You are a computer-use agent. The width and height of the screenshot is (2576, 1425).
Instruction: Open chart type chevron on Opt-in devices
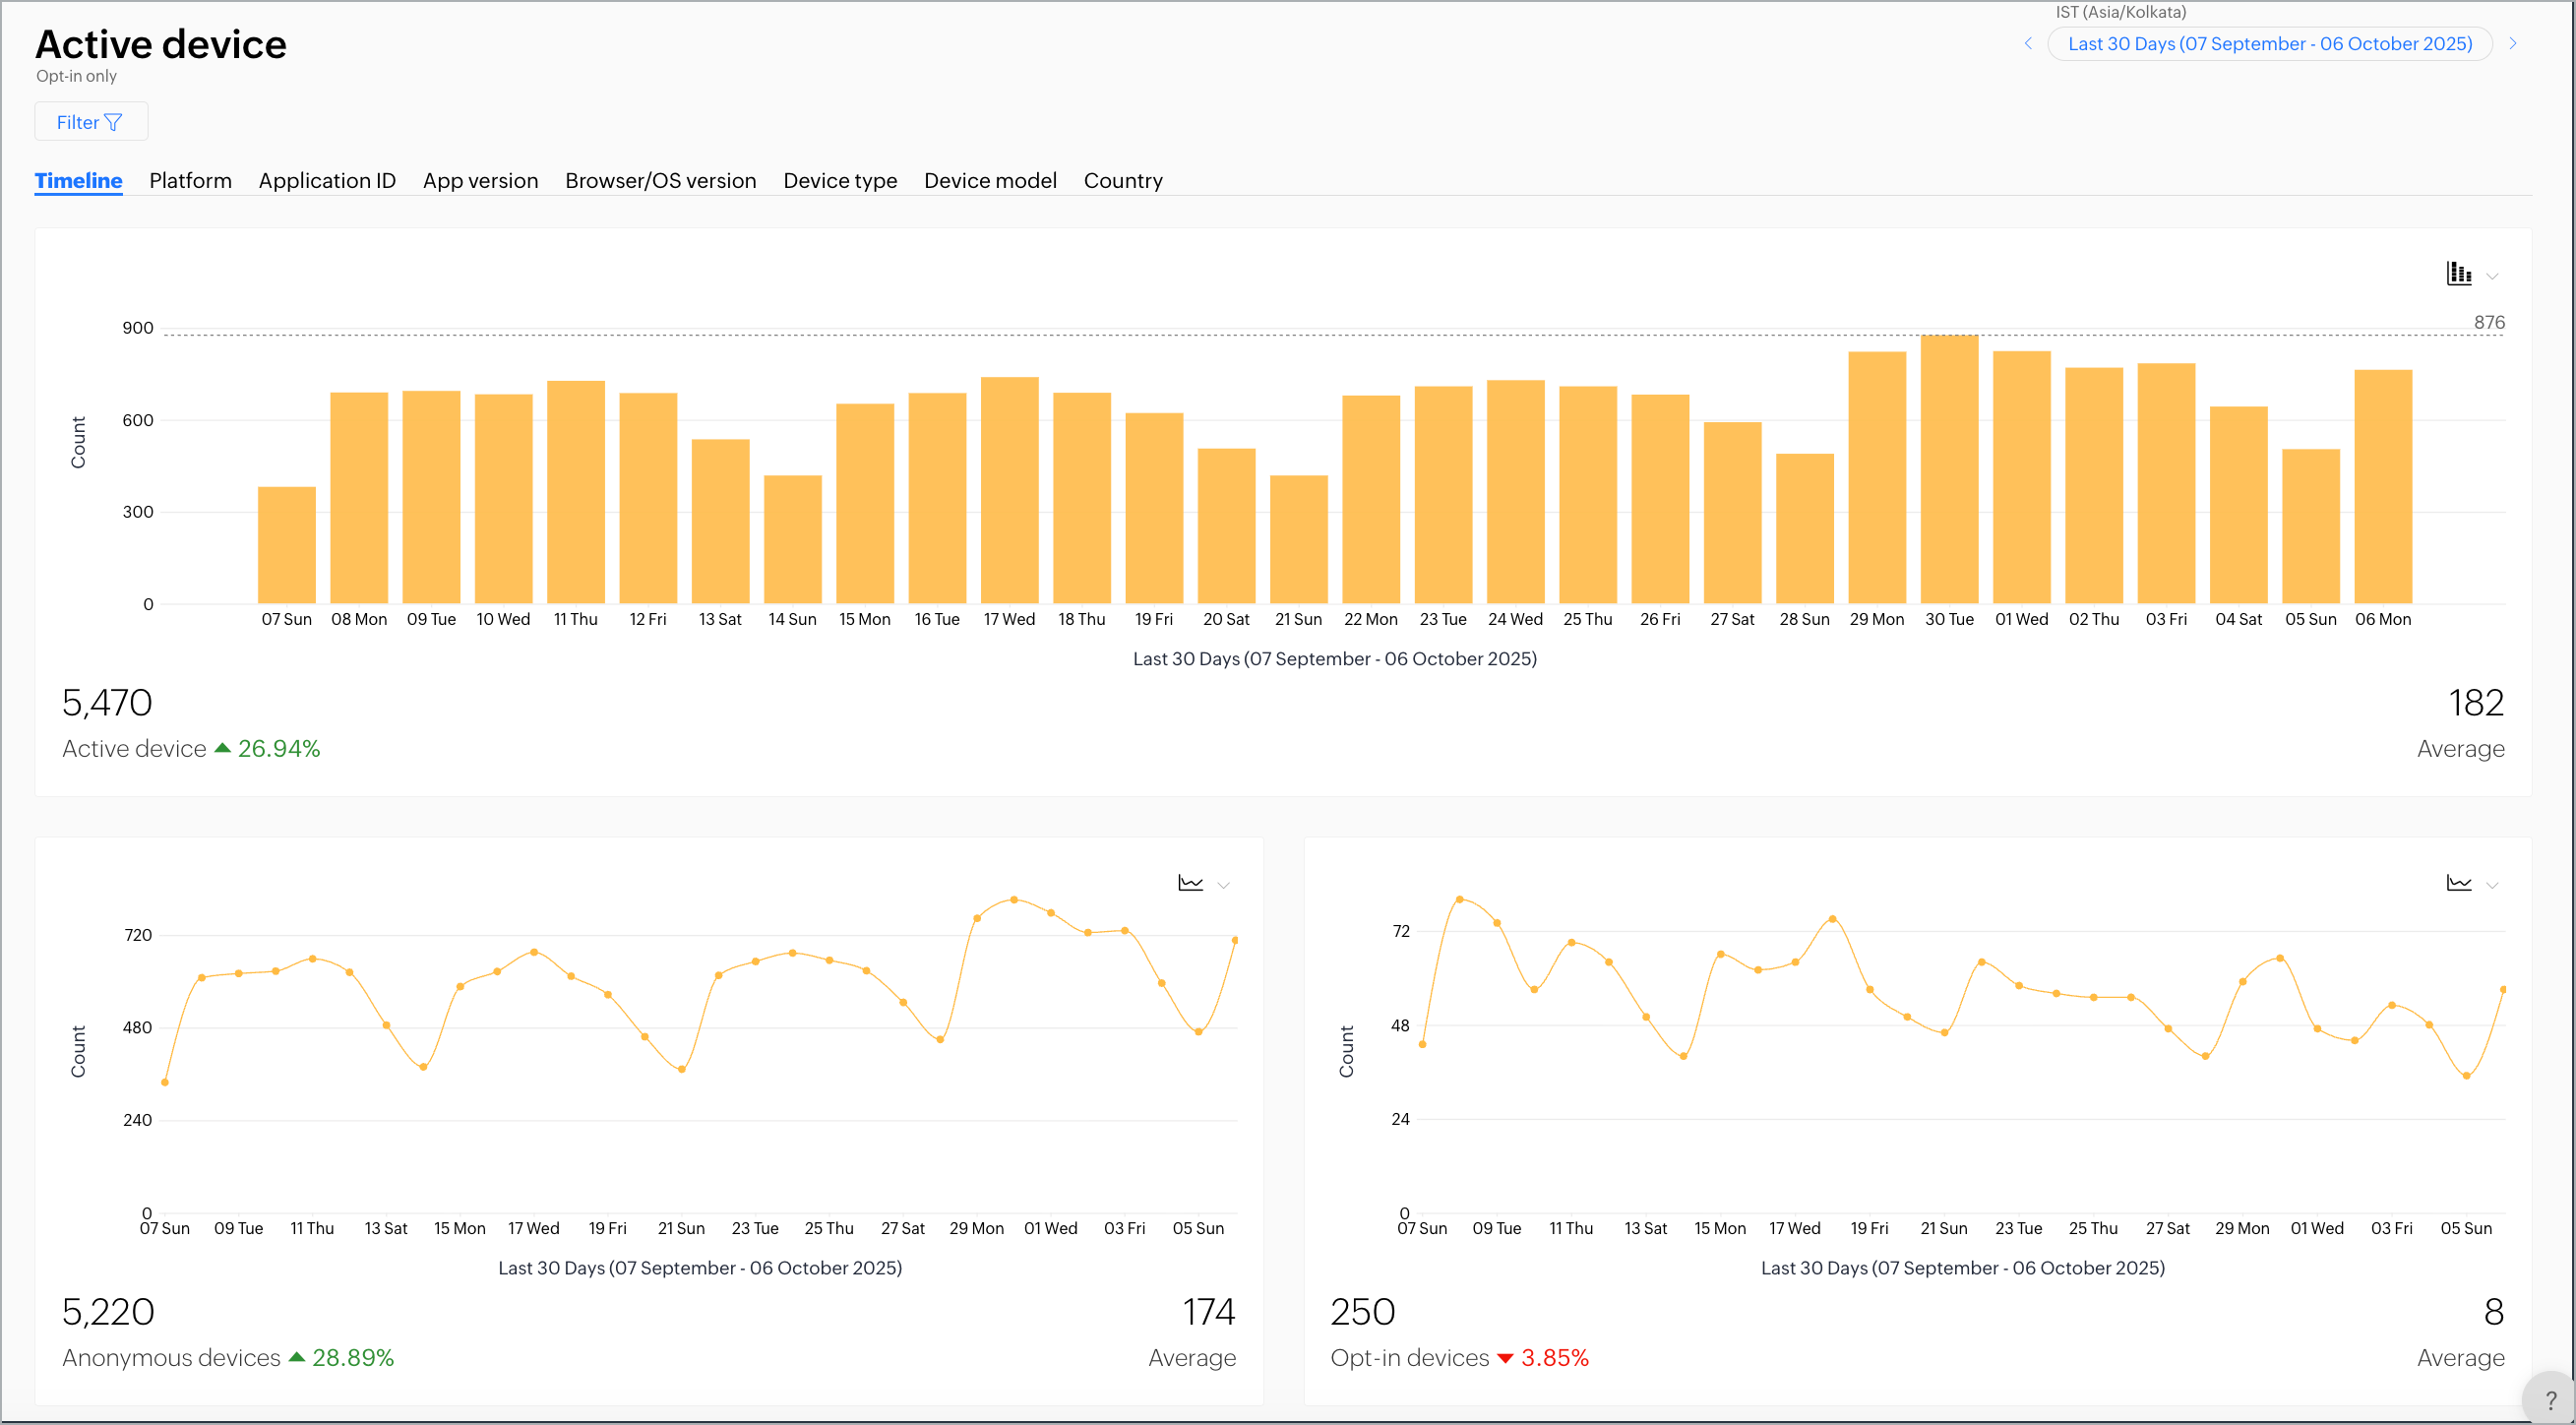click(x=2491, y=885)
